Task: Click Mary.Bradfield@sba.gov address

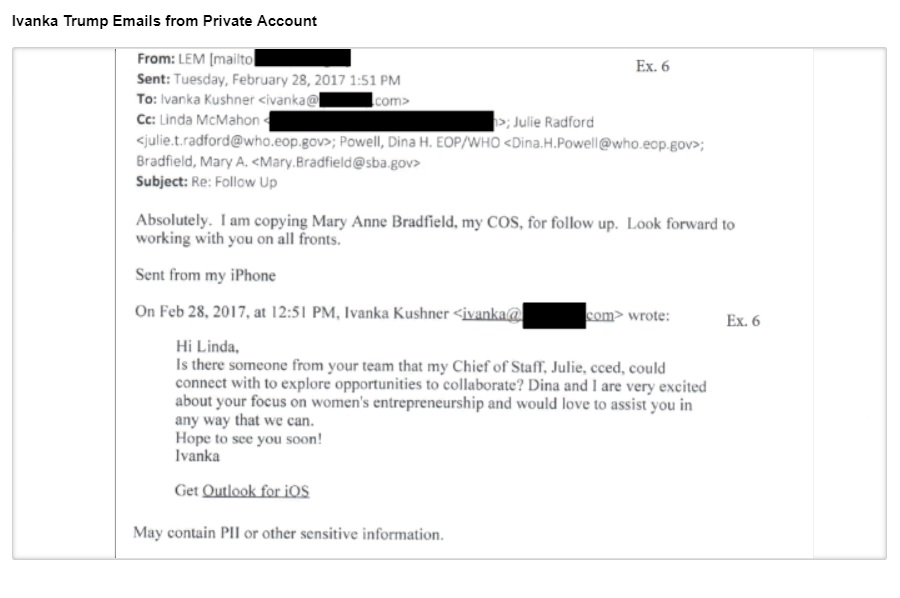Action: (336, 163)
